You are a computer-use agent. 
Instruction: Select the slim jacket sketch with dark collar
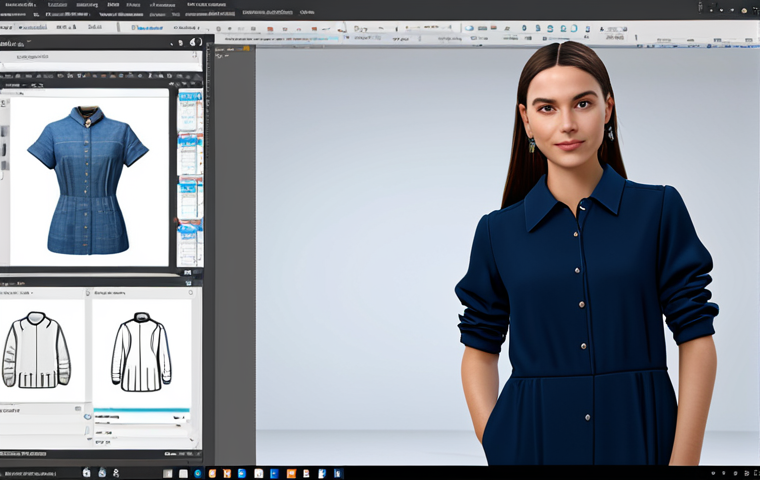coord(141,352)
